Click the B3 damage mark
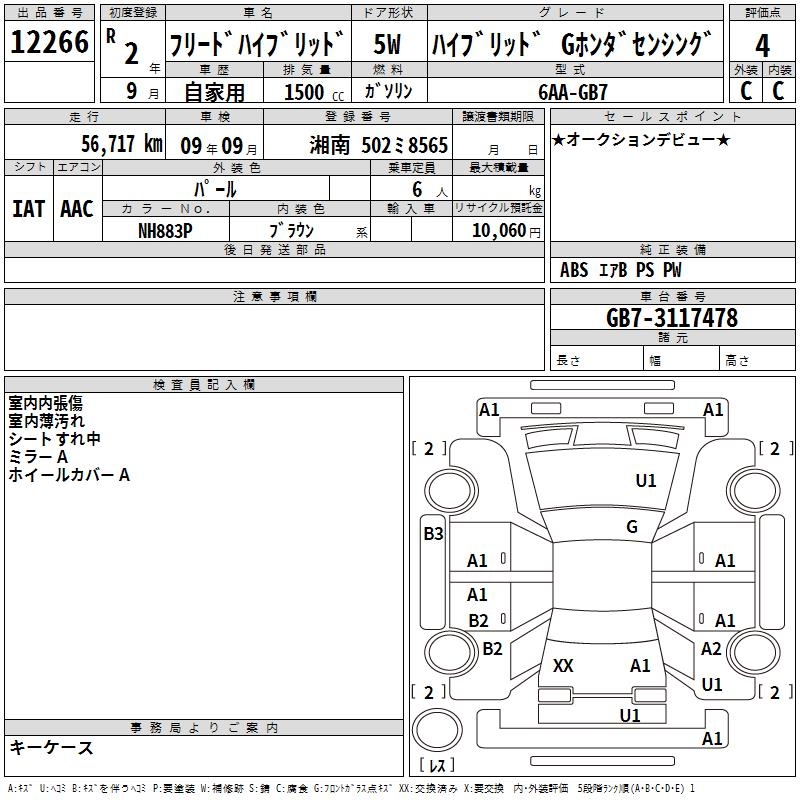Viewport: 800px width, 800px height. click(433, 534)
